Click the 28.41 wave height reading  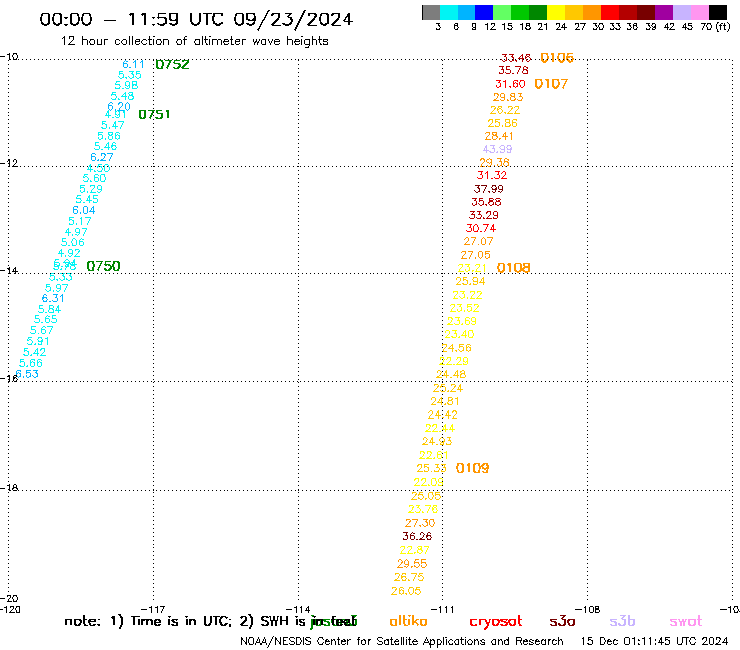499,136
